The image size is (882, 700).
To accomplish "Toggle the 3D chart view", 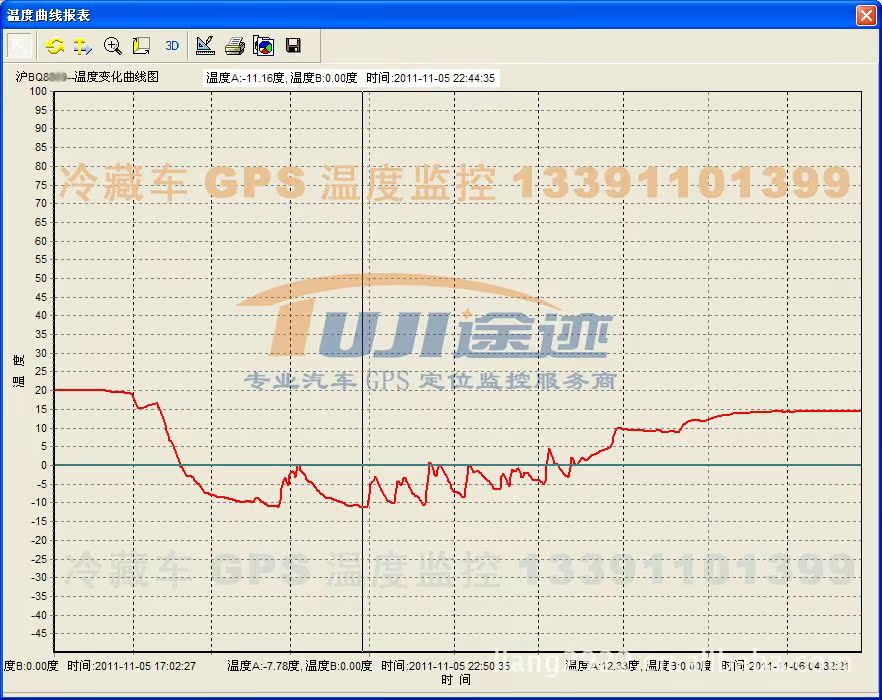I will pos(172,46).
